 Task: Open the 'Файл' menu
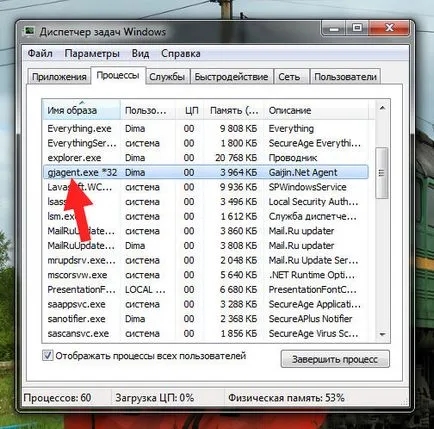pyautogui.click(x=40, y=53)
